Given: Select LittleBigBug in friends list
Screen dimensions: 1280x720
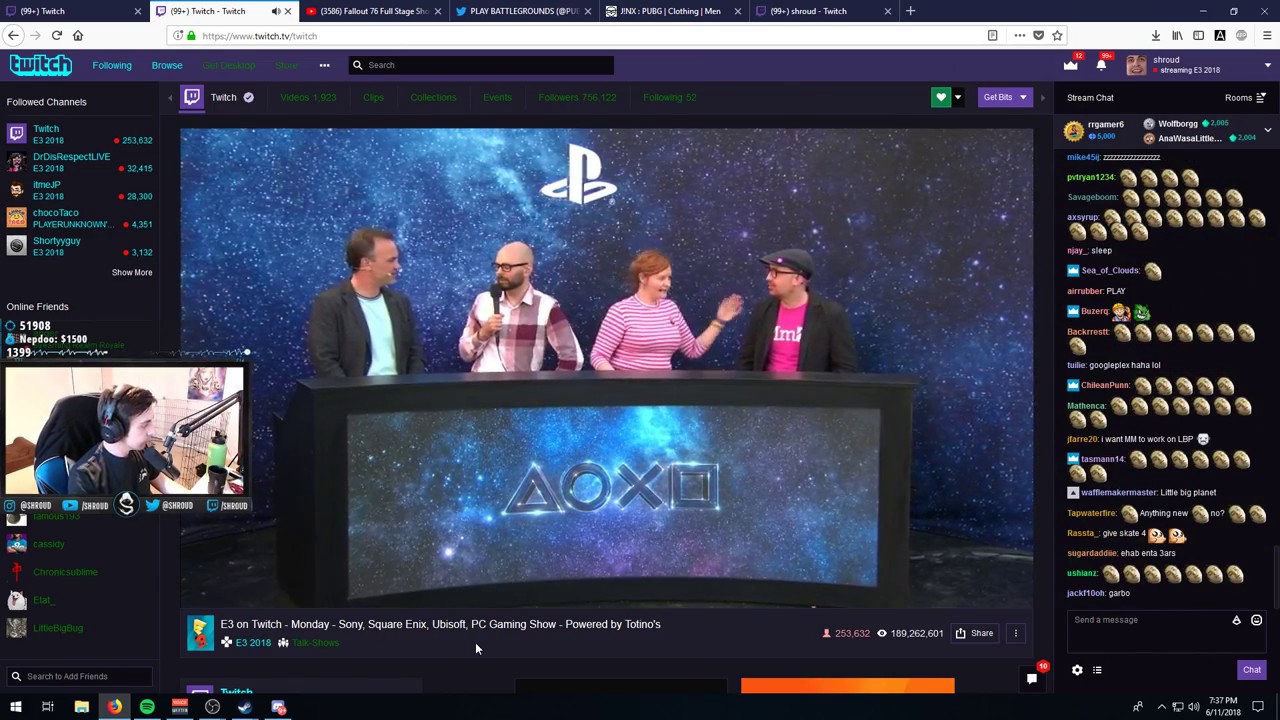Looking at the screenshot, I should pyautogui.click(x=58, y=628).
